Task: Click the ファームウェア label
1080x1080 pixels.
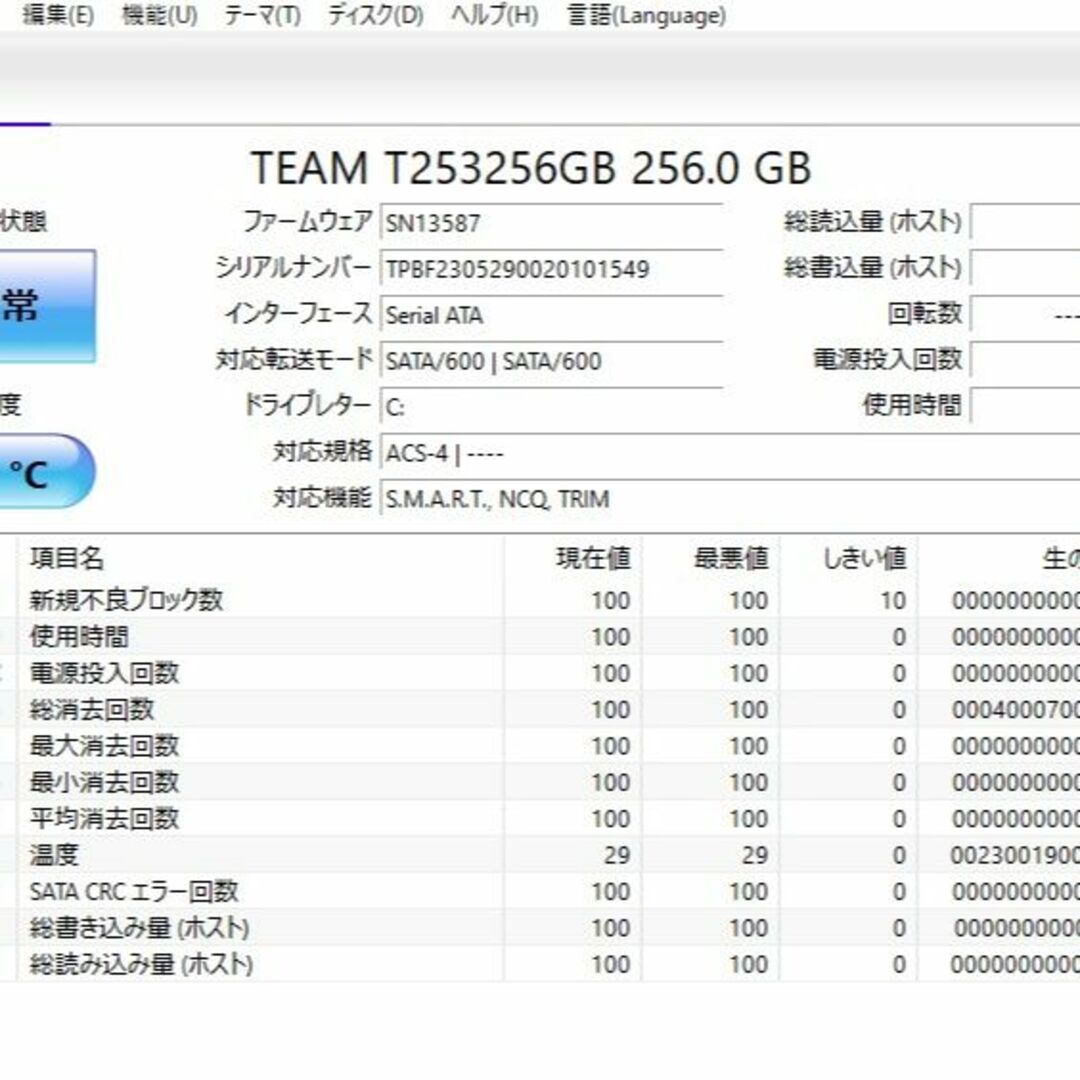Action: [307, 222]
